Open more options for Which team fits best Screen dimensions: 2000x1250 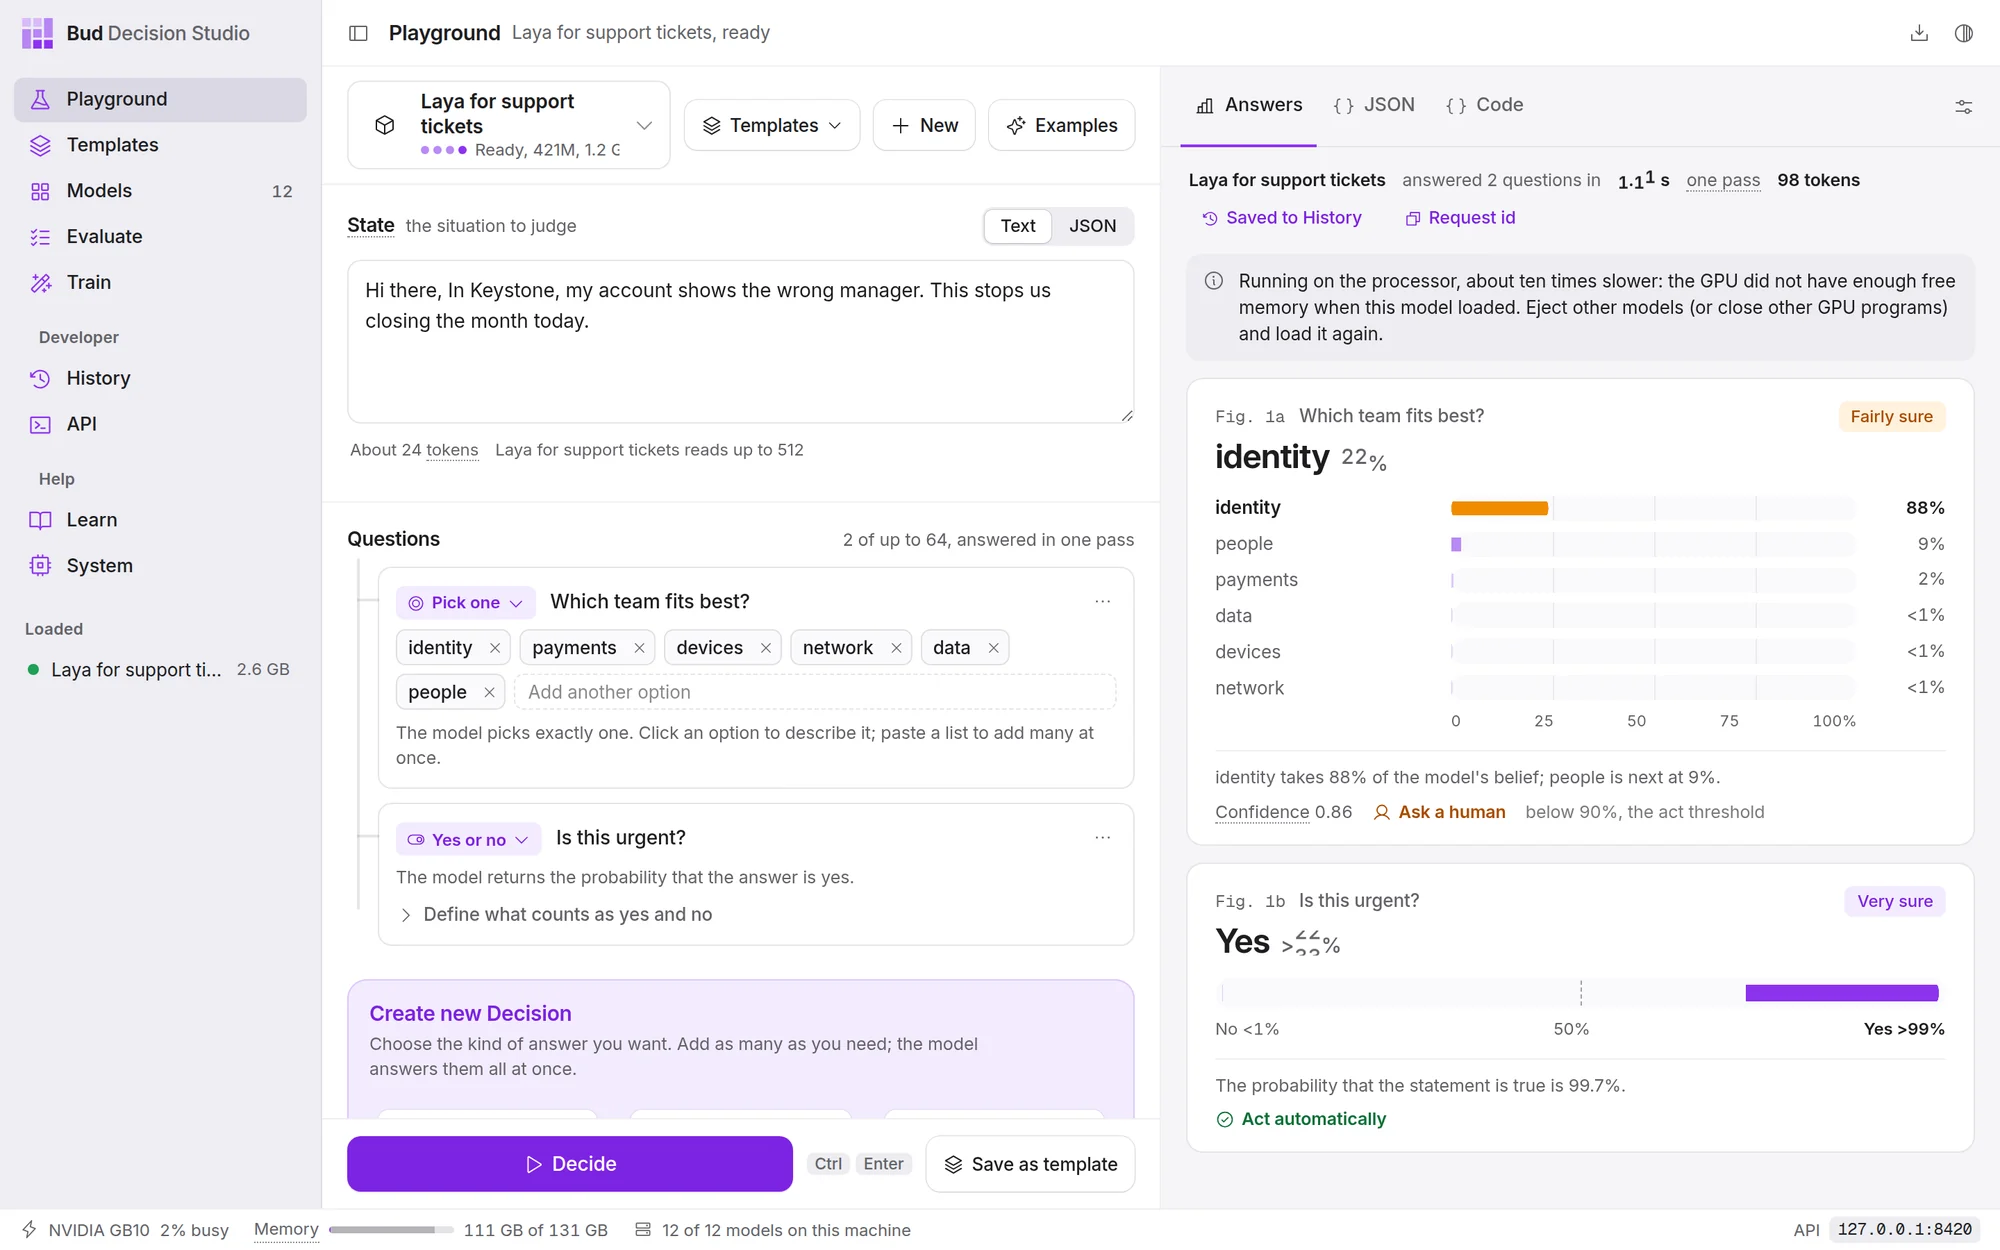[1102, 601]
